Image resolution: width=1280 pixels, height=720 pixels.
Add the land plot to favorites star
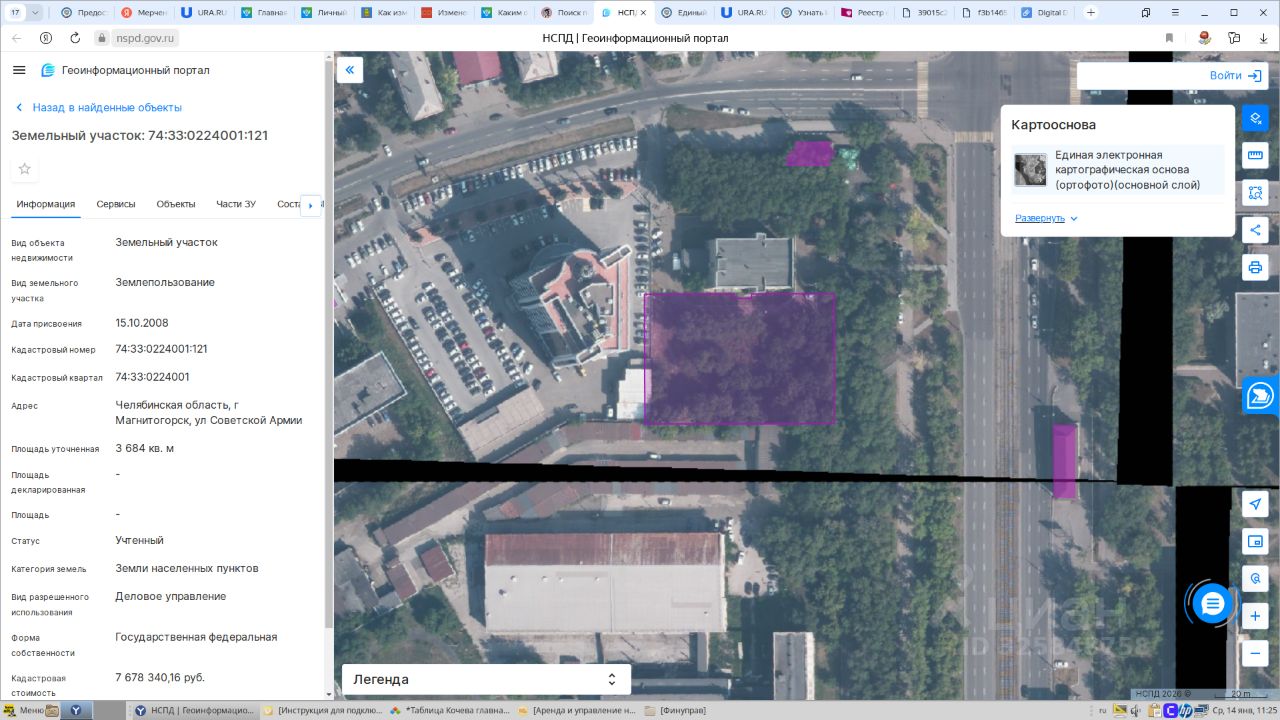click(x=25, y=169)
